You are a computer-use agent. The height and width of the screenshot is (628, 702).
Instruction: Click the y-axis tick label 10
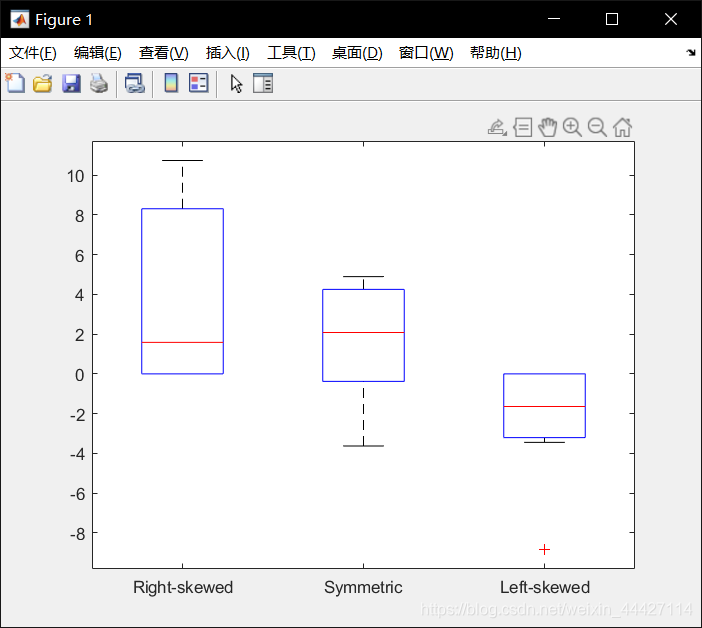[x=76, y=176]
